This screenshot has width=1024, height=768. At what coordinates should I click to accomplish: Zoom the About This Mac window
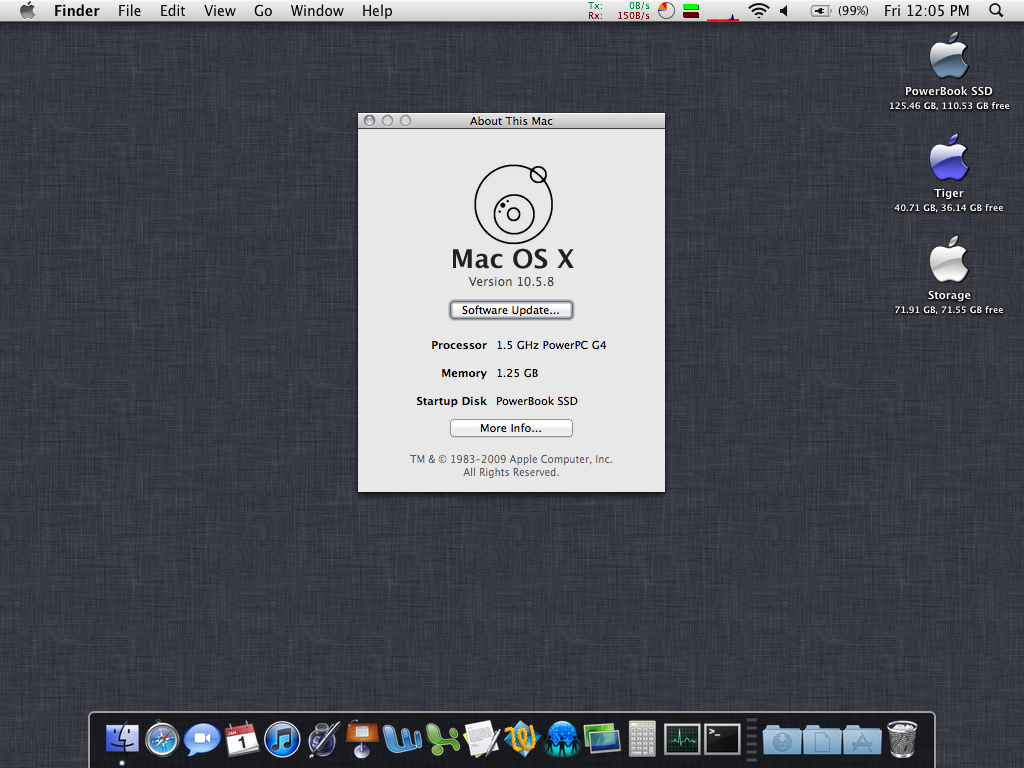coord(406,121)
